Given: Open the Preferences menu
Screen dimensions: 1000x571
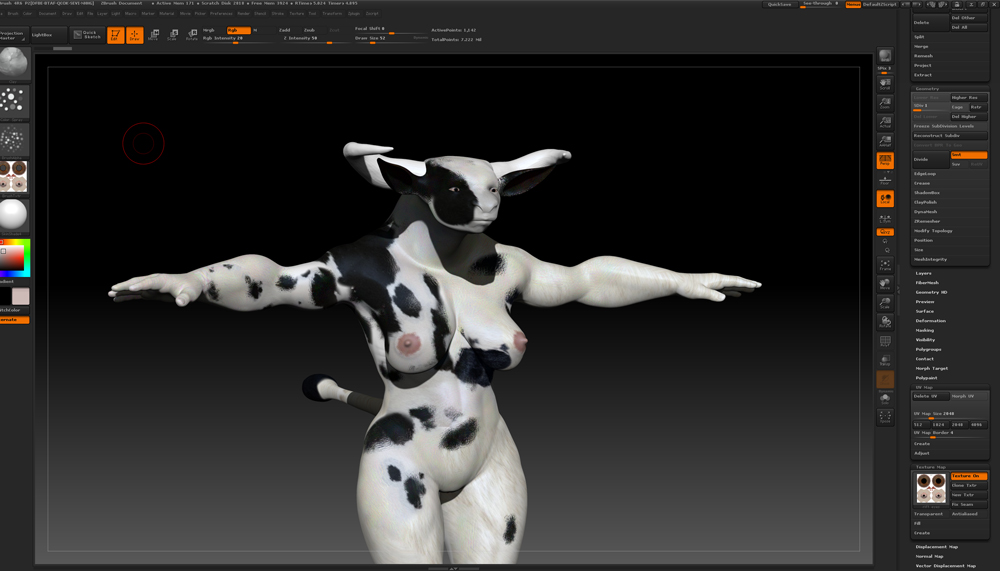Looking at the screenshot, I should click(x=221, y=14).
